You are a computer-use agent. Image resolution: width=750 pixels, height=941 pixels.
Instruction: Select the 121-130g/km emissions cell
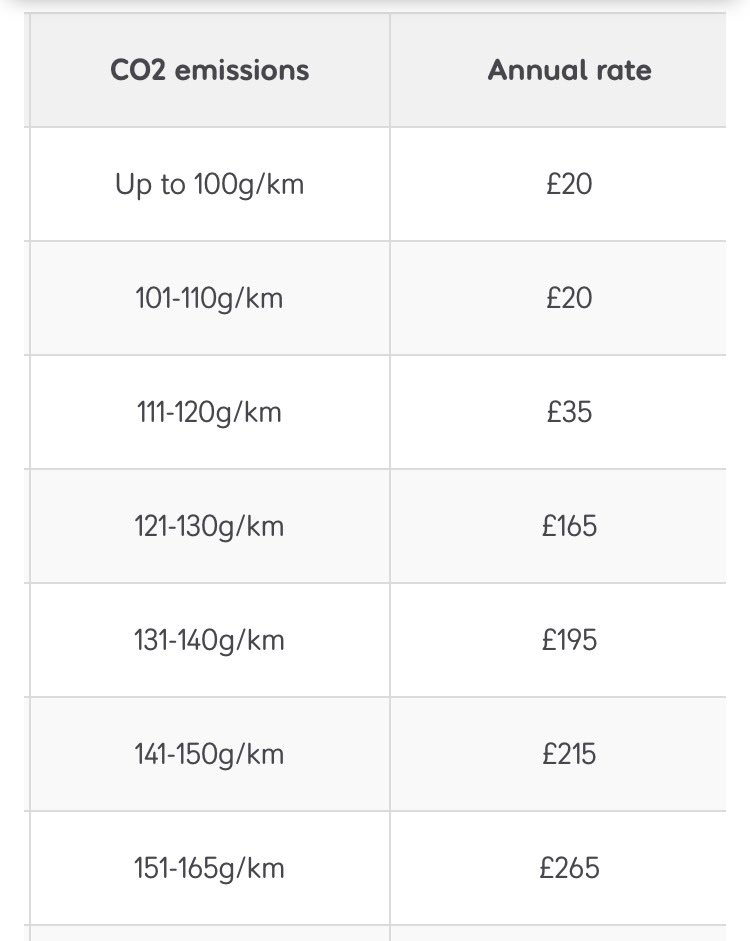209,526
